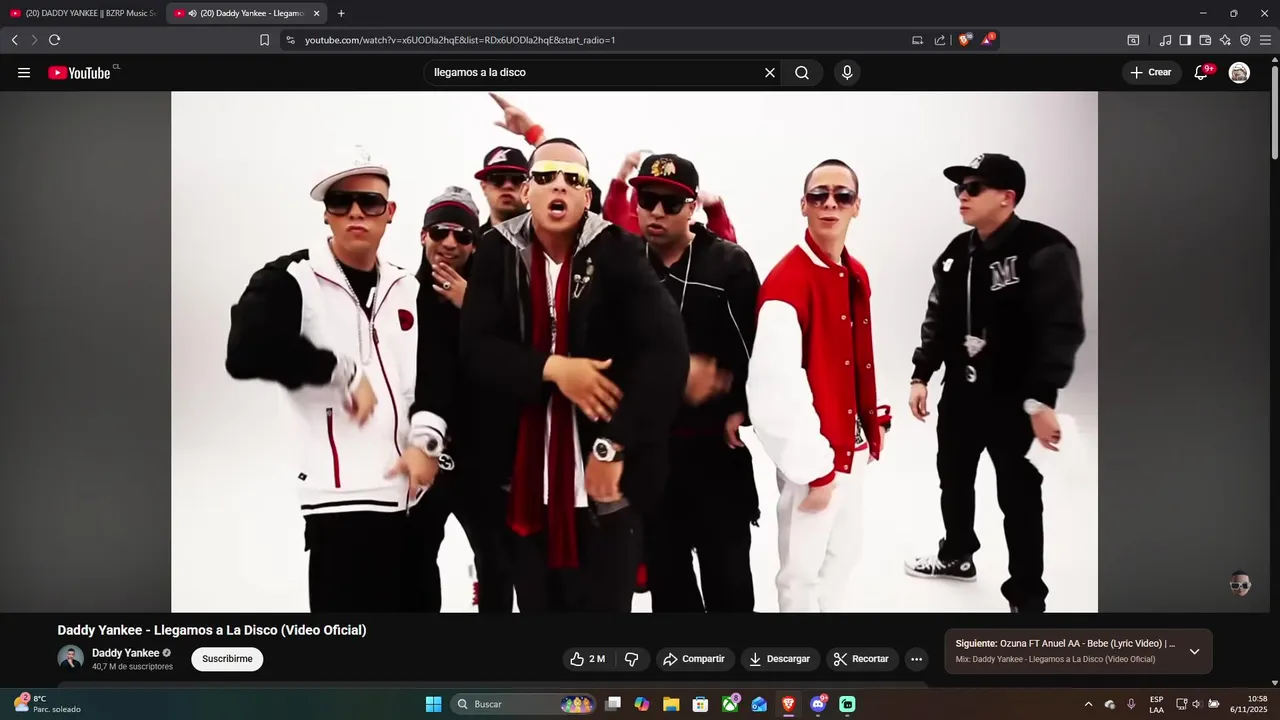
Task: Clear the search query with the X
Action: 770,72
